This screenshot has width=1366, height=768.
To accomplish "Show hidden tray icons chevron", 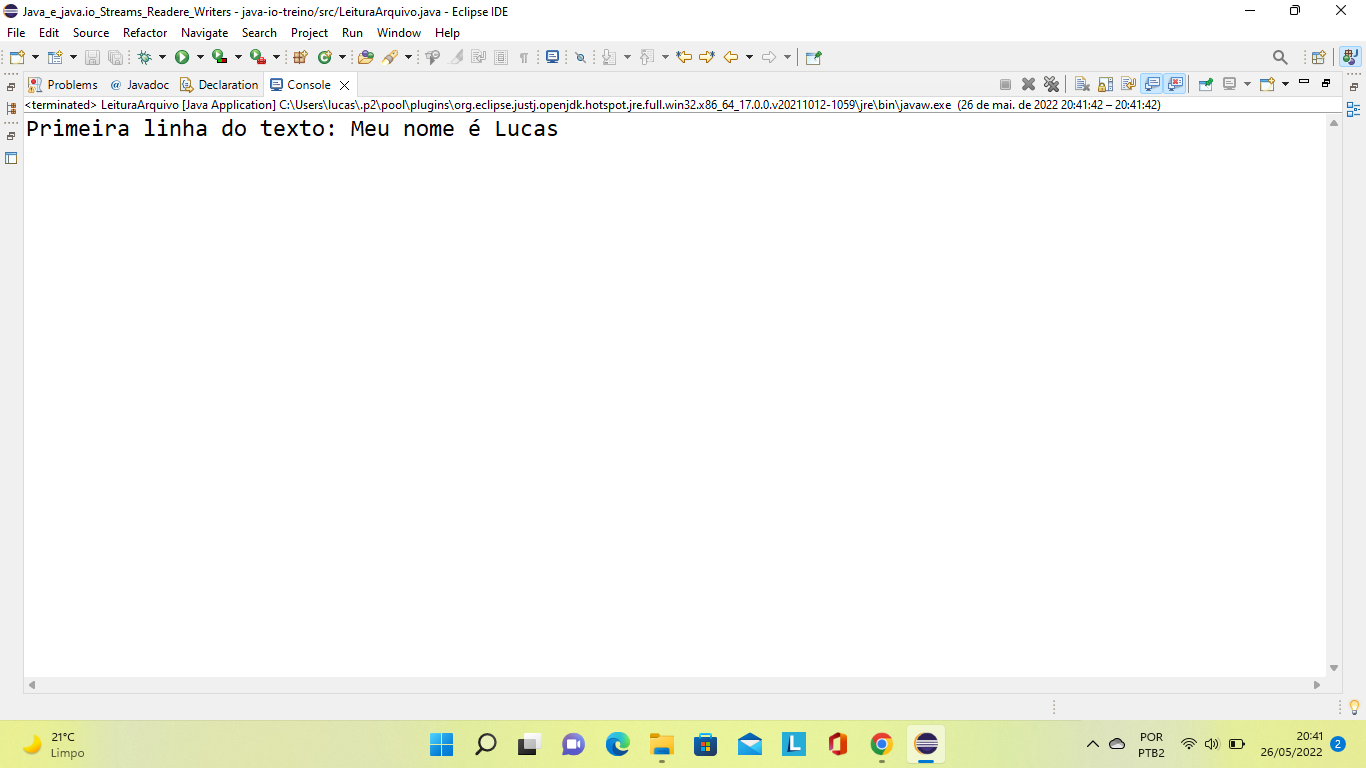I will (1092, 744).
